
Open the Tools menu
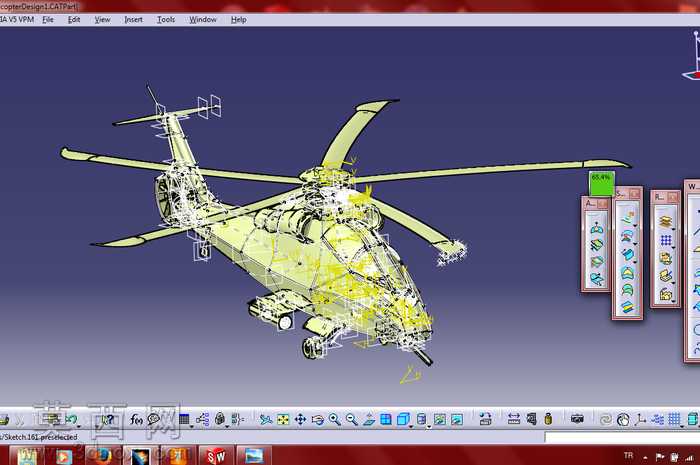tap(166, 20)
